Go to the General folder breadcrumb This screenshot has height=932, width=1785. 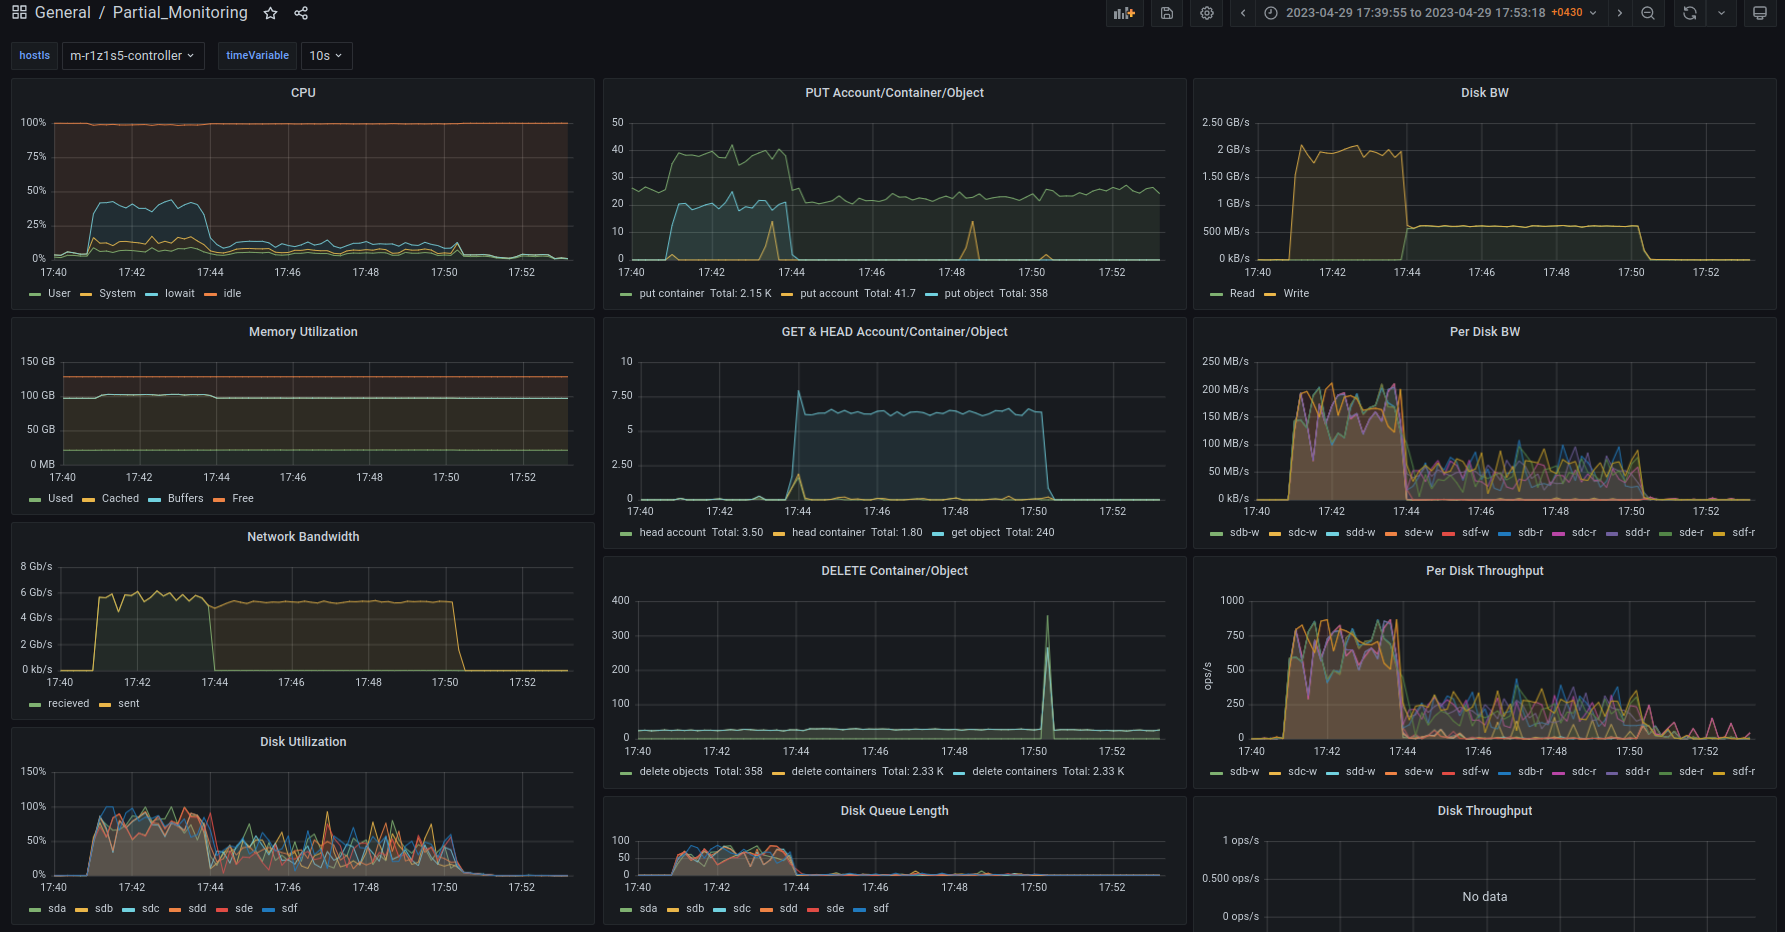click(x=62, y=13)
